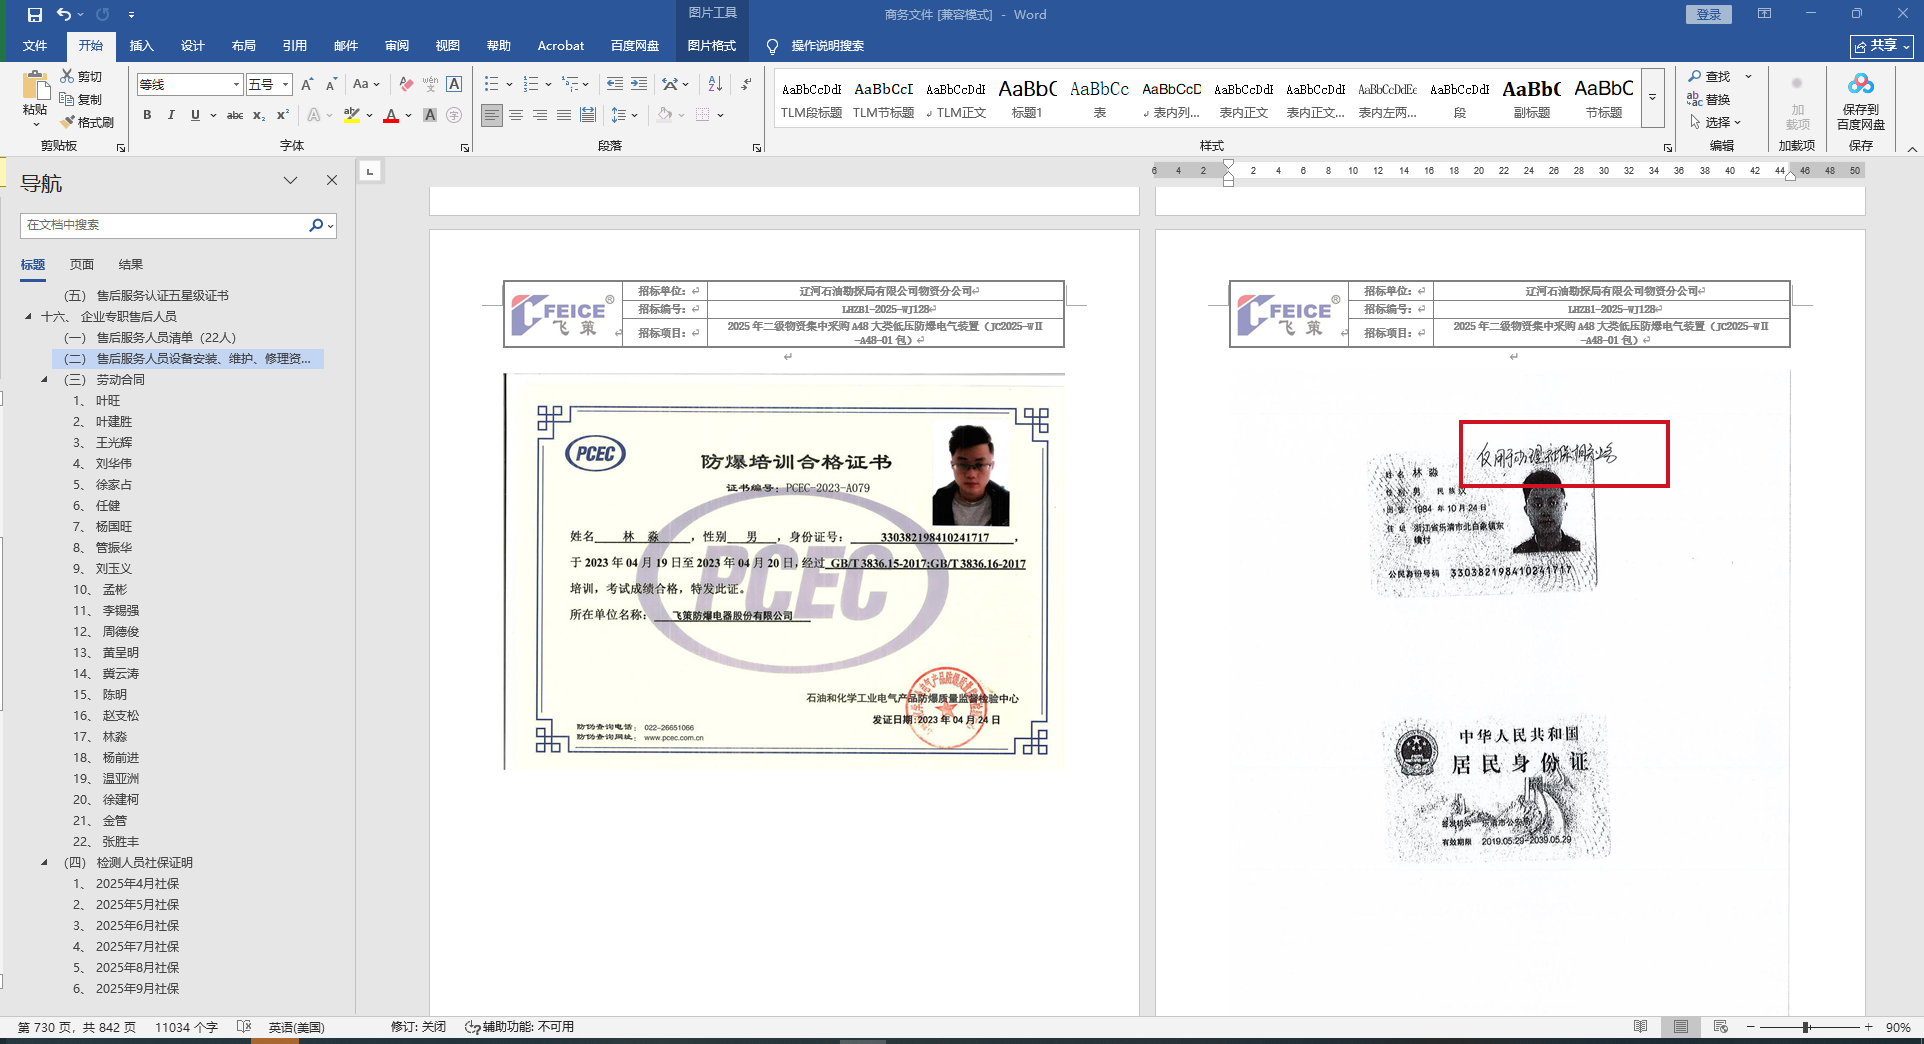Open the font name combo box 等线

(190, 84)
